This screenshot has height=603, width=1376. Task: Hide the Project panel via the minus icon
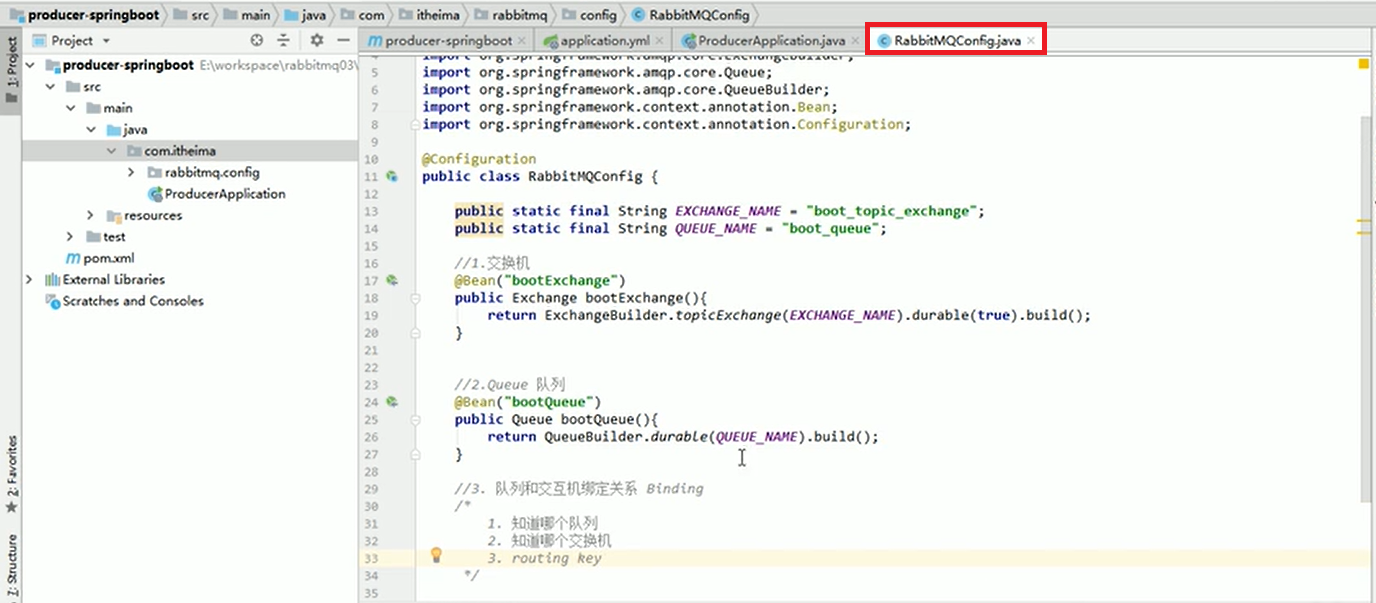pos(344,40)
